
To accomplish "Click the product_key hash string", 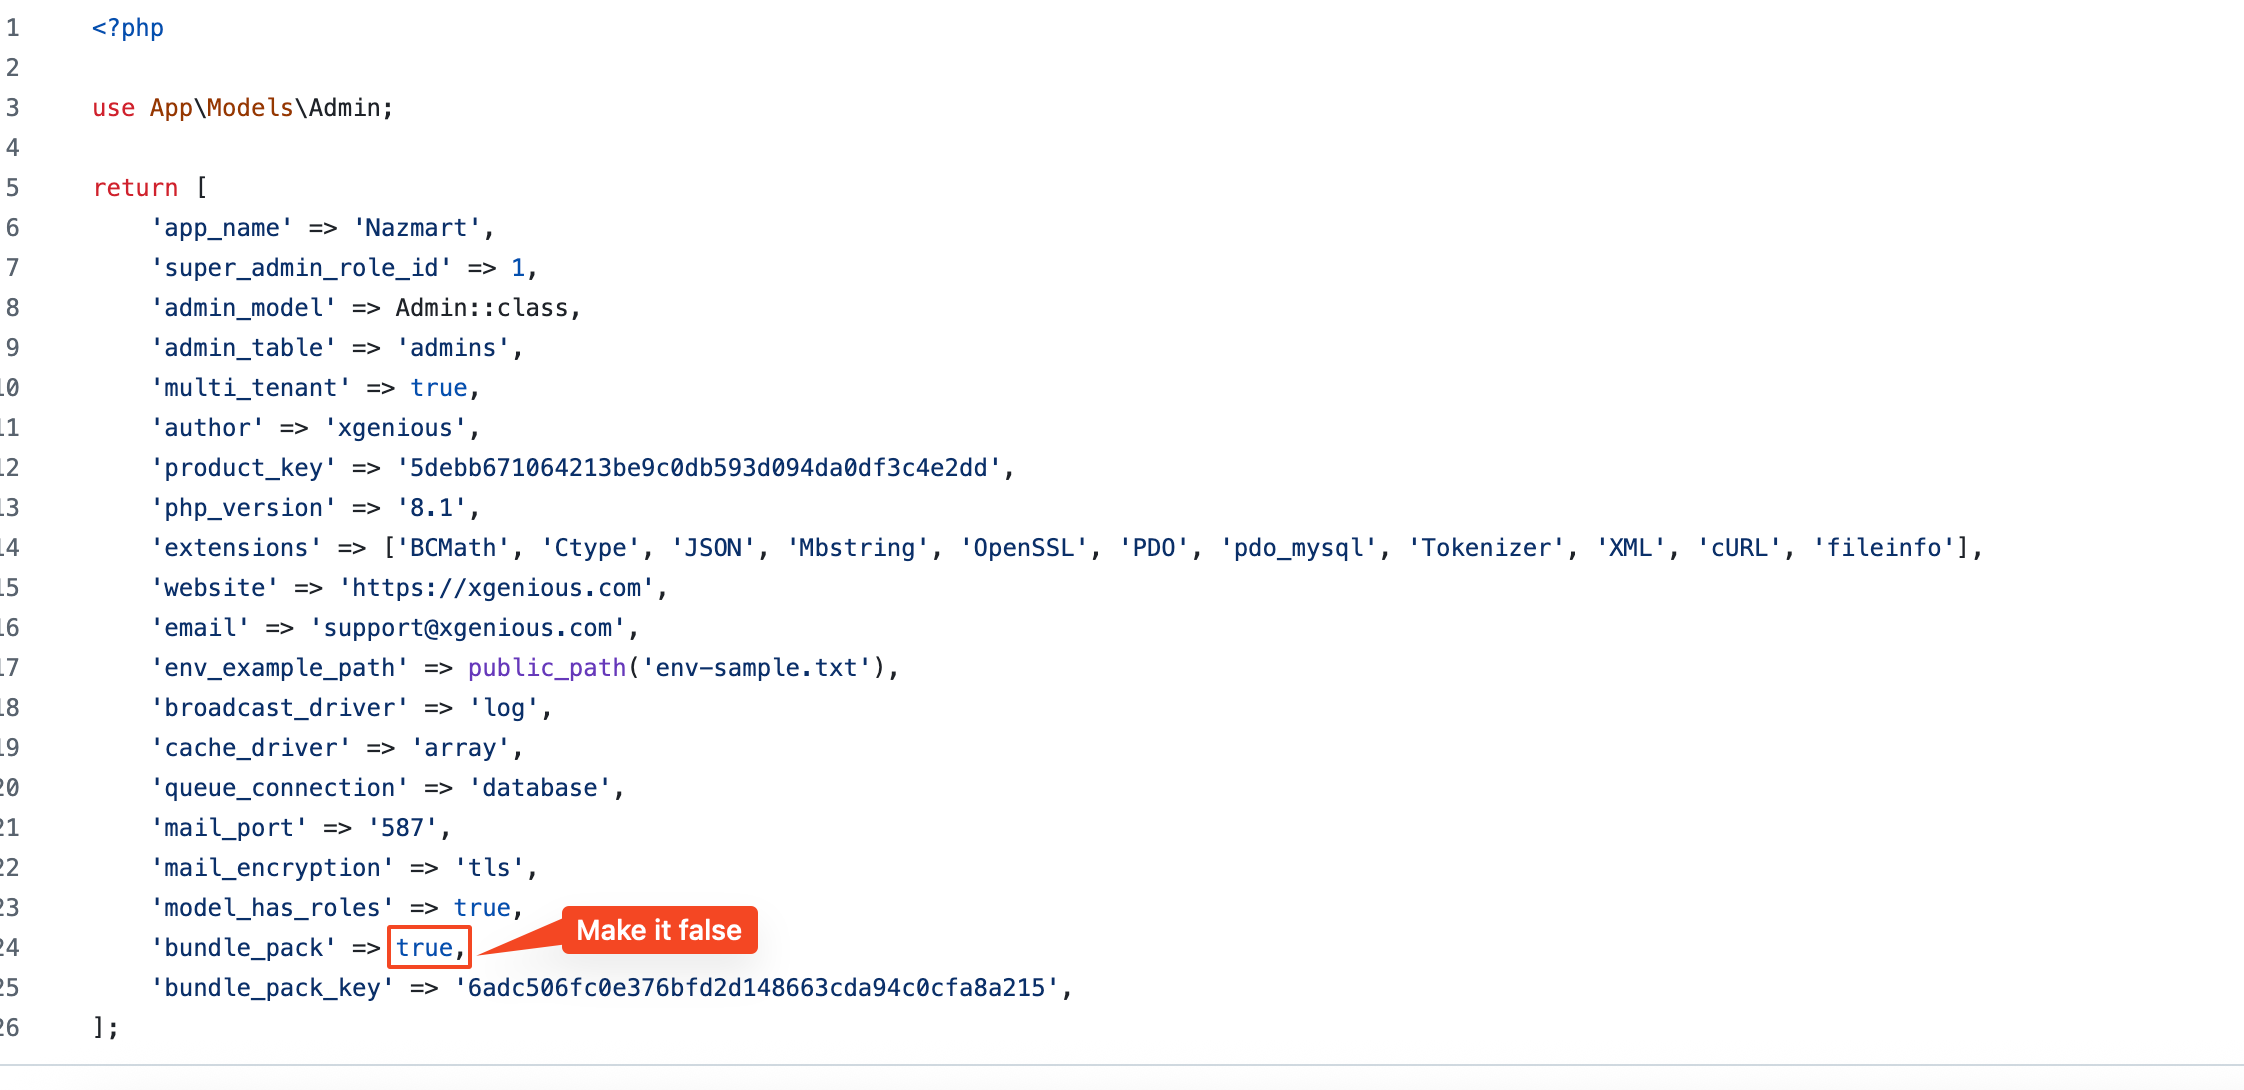I will tap(699, 468).
